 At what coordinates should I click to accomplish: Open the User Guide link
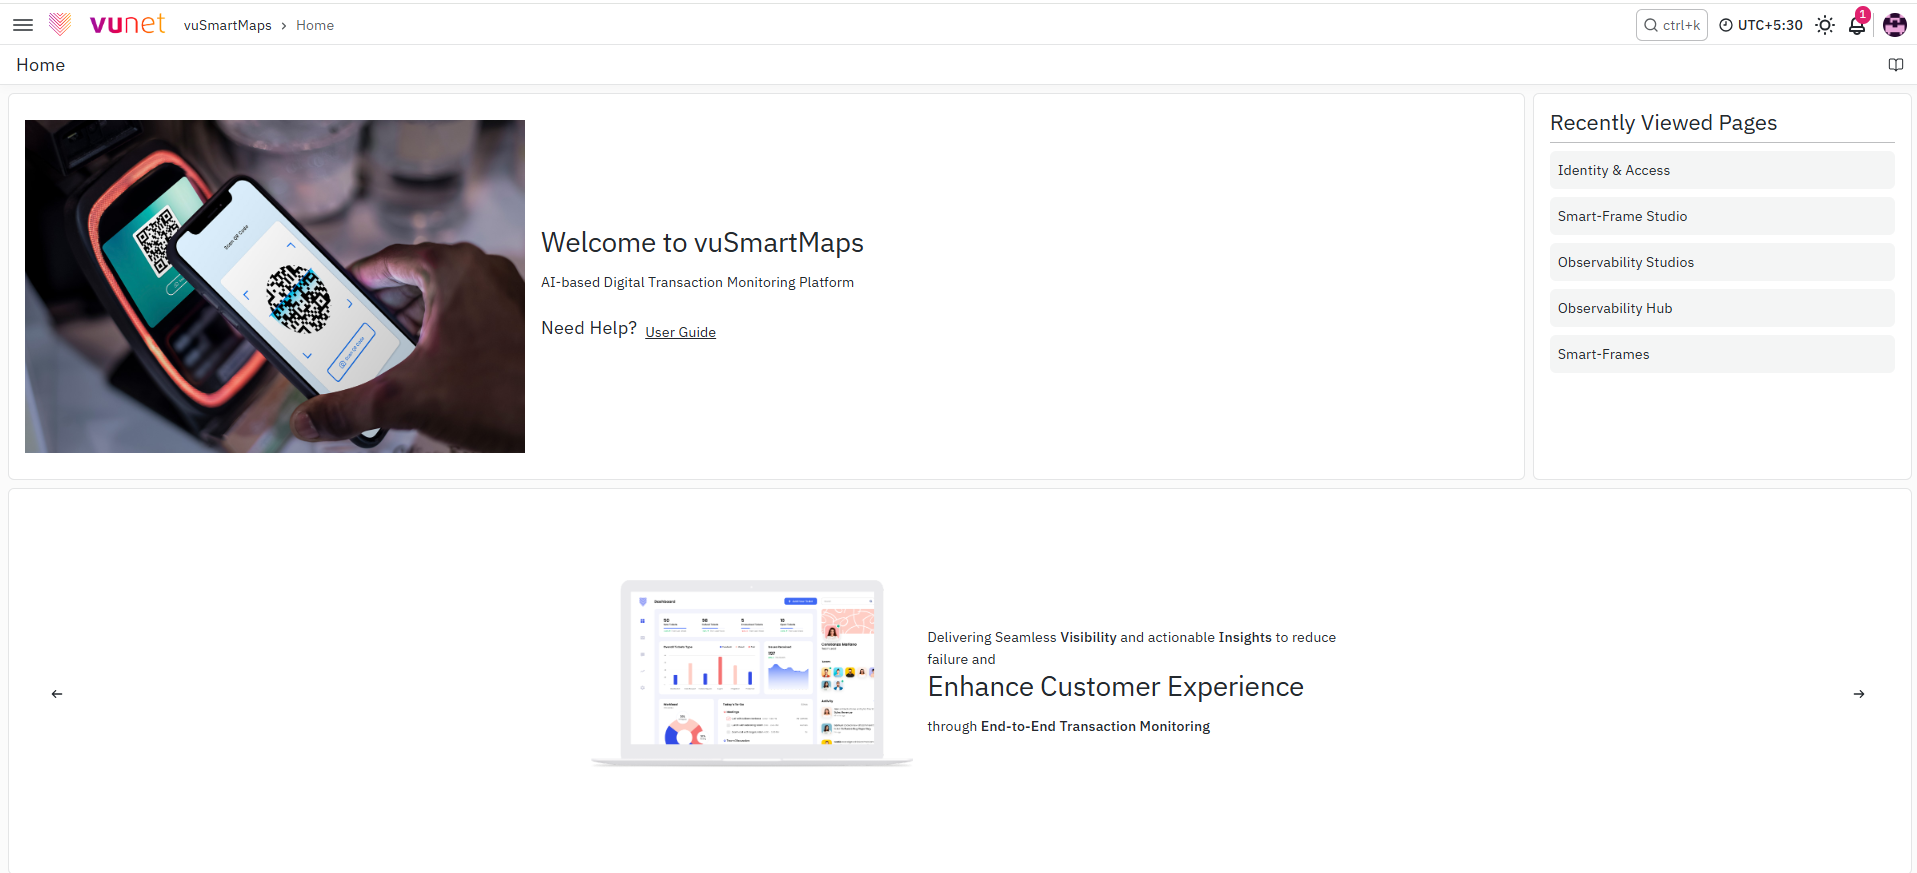[x=680, y=332]
